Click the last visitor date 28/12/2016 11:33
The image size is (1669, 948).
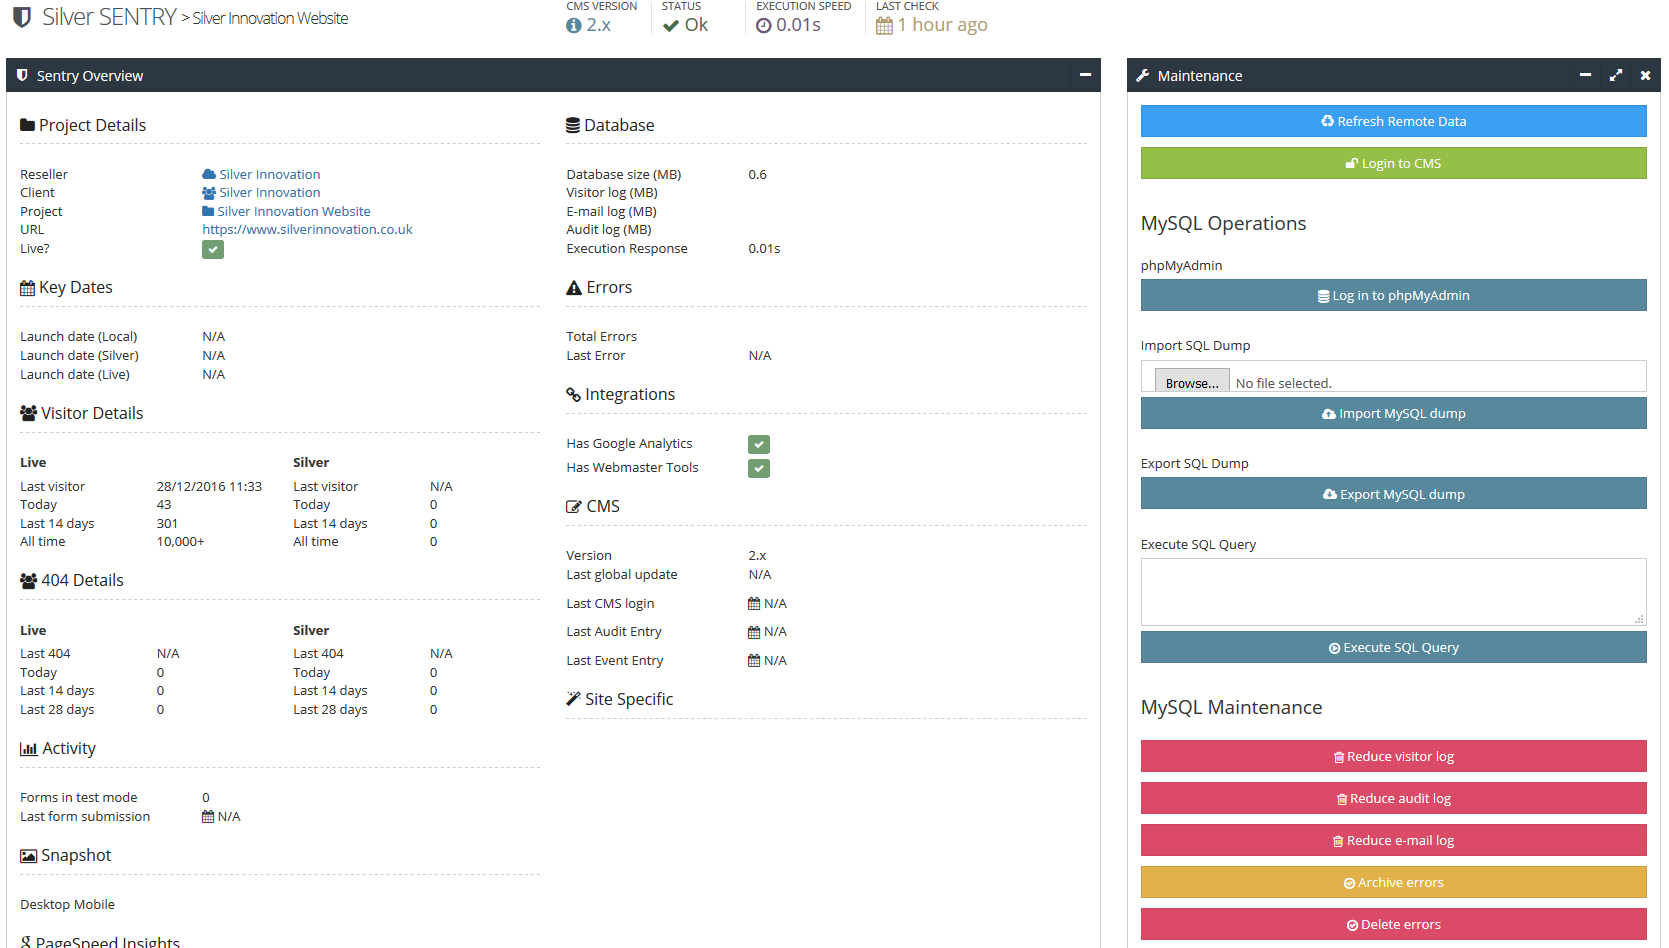coord(209,487)
